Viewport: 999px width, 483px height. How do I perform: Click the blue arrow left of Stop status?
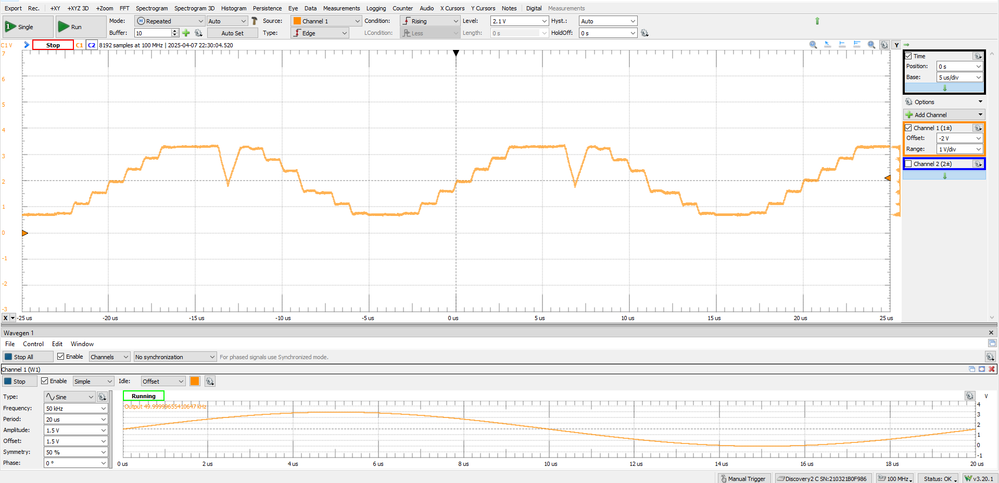point(26,45)
